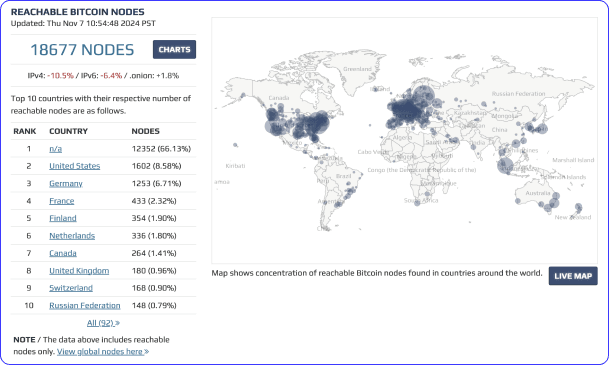Select the 18677 NODES total count
Viewport: 609px width, 365px height.
82,50
